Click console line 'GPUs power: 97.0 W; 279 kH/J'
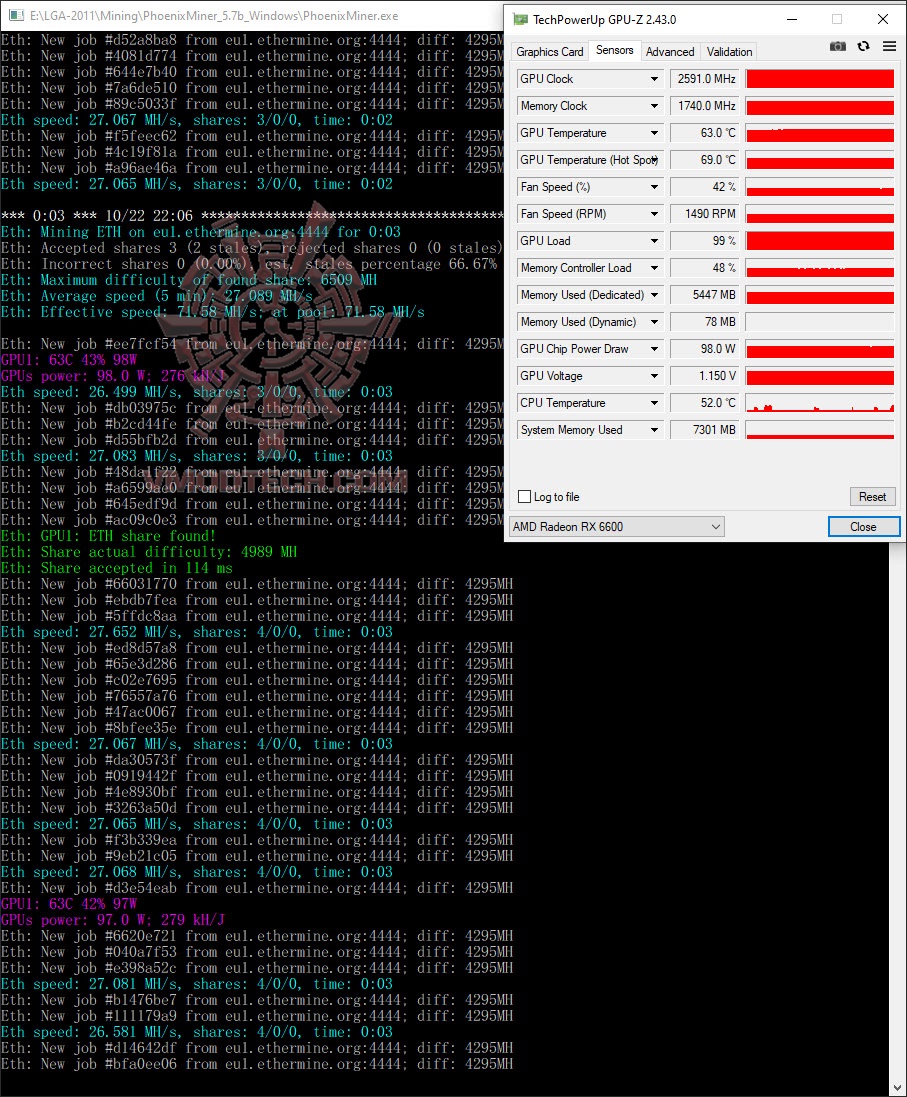The width and height of the screenshot is (907, 1097). (113, 921)
